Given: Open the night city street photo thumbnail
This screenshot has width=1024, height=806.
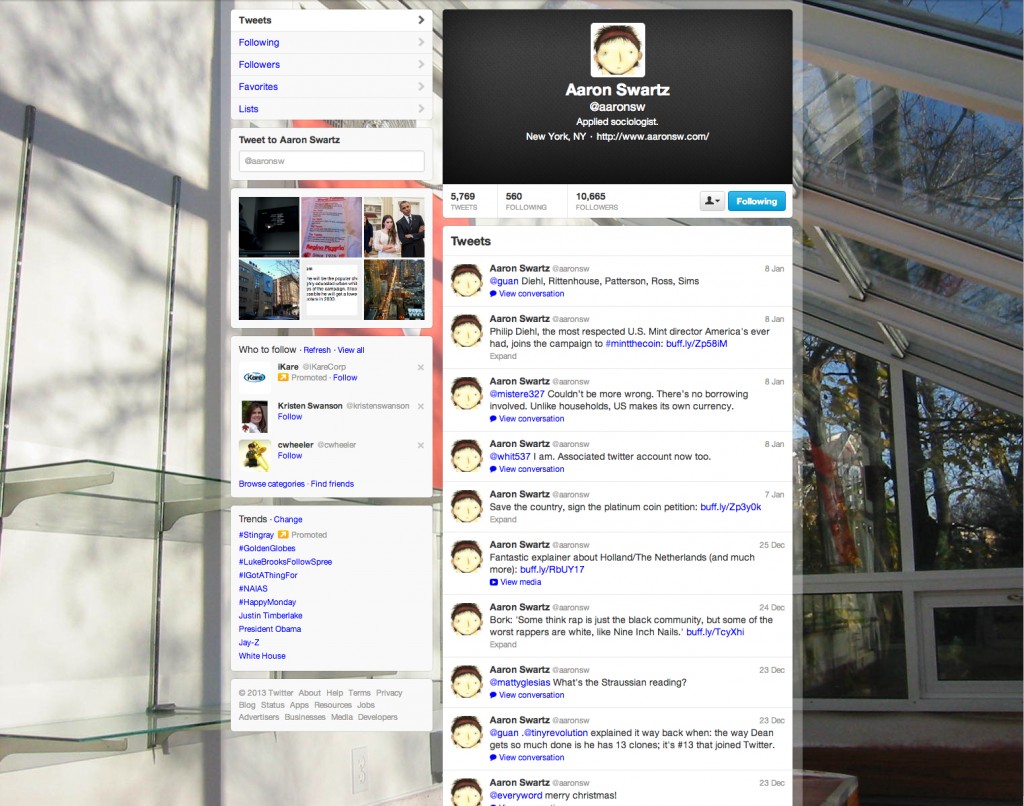Looking at the screenshot, I should click(394, 289).
